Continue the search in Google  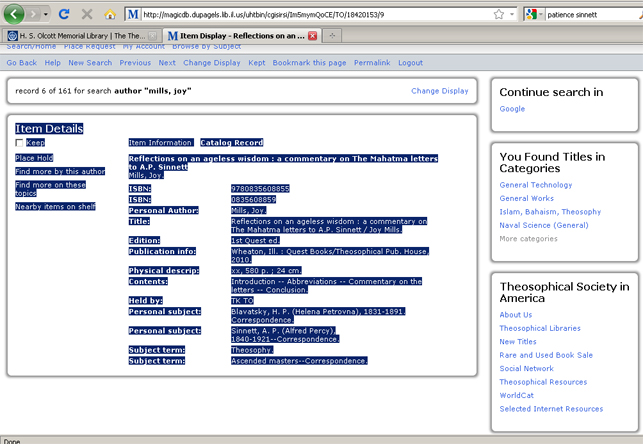512,109
